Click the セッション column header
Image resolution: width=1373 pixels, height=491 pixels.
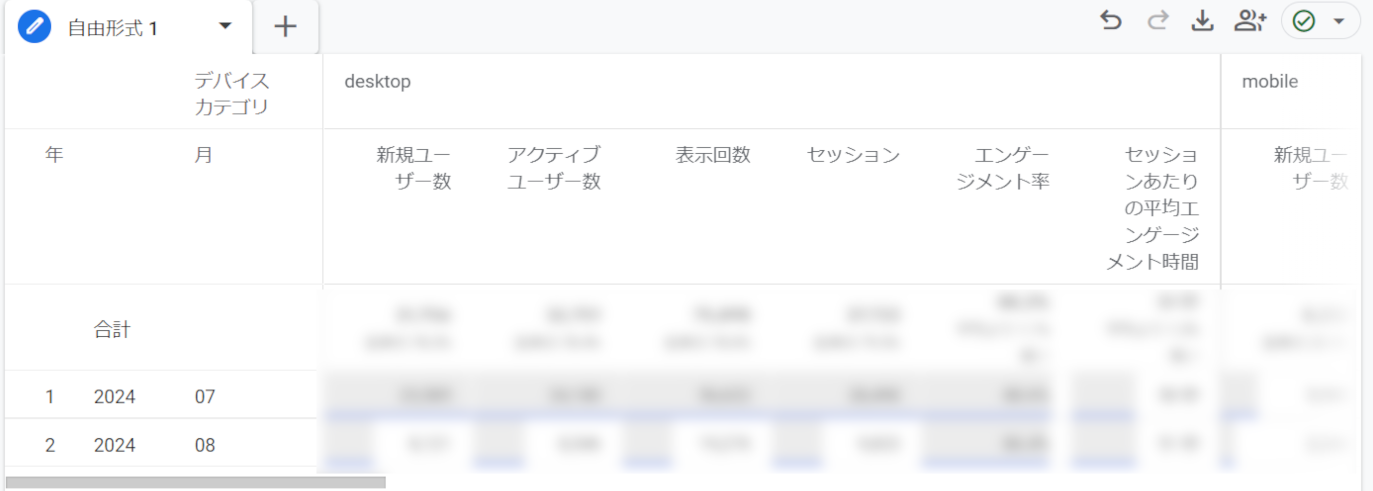[x=853, y=155]
